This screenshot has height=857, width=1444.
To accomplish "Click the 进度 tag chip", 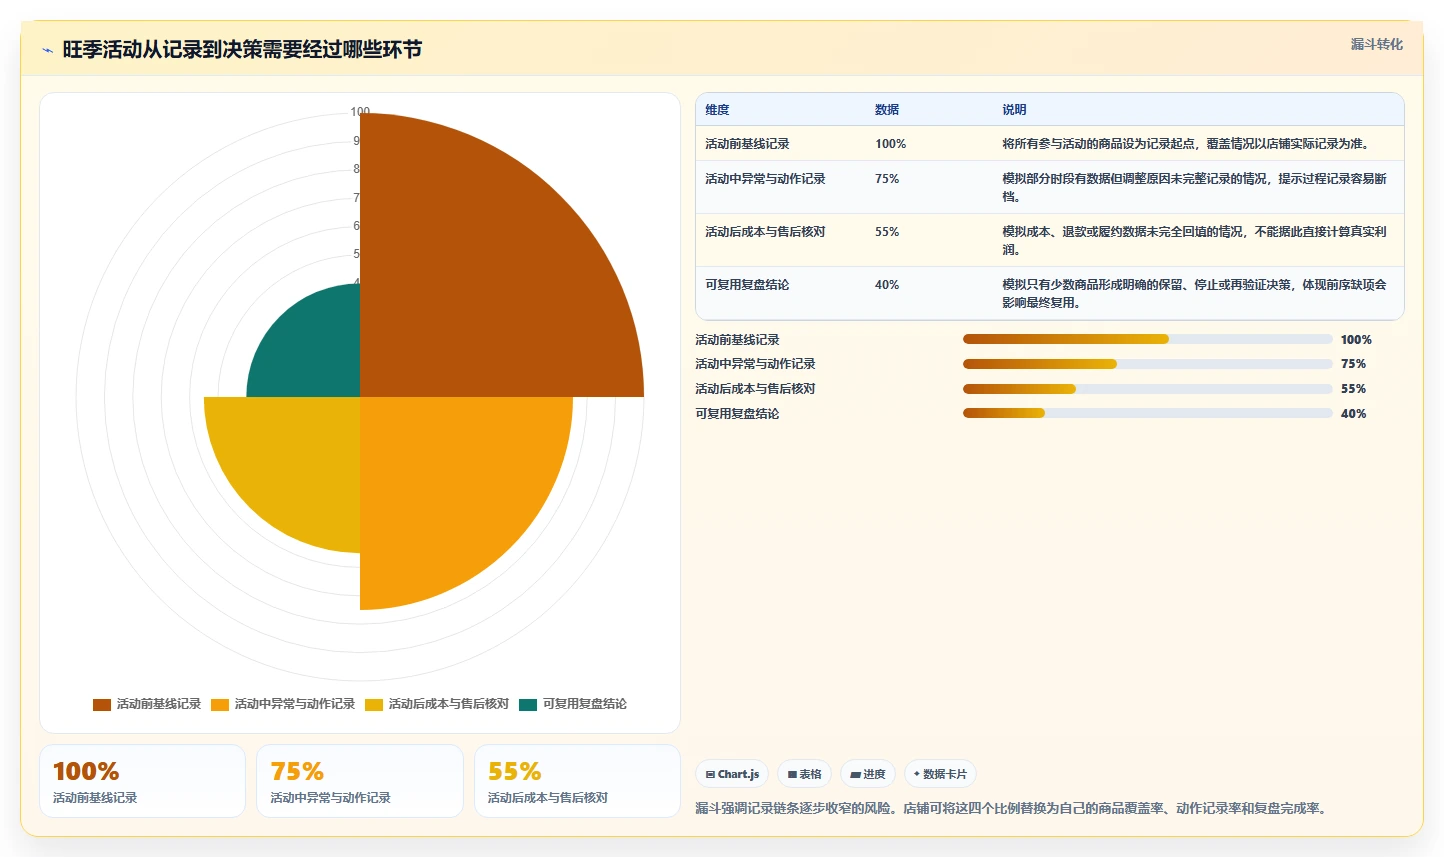I will [868, 774].
